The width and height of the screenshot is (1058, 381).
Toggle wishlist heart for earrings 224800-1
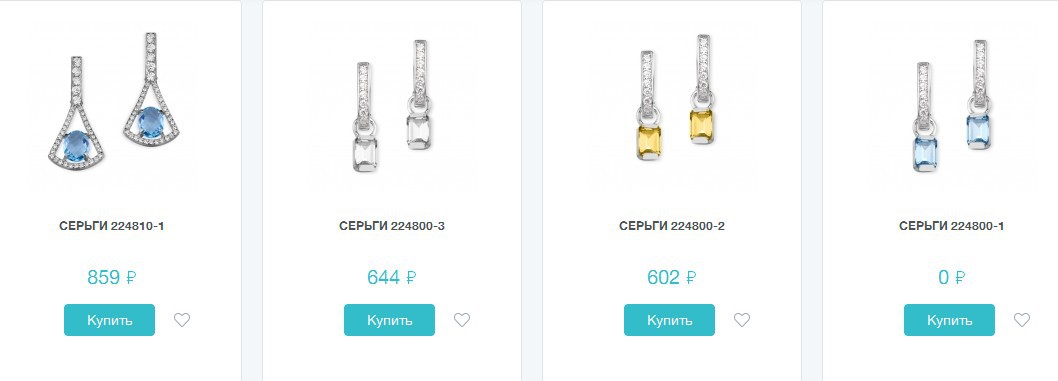1022,320
